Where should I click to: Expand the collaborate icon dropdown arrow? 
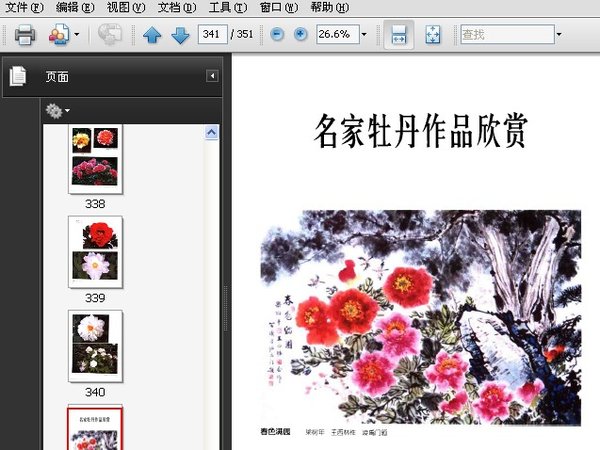[x=77, y=35]
